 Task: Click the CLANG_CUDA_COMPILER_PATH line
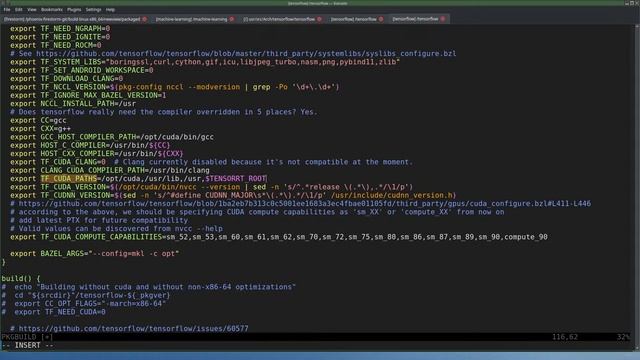pos(110,170)
